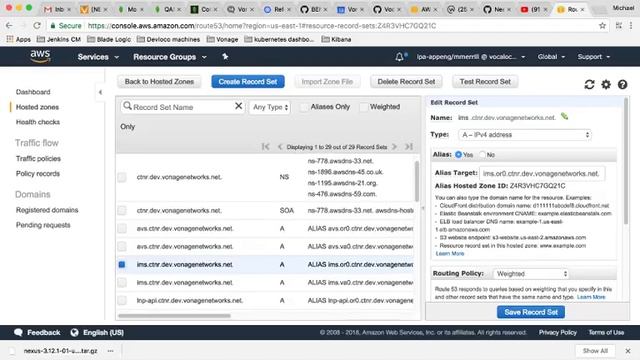Open the Routing Policy dropdown
Screen dimensions: 640x360
[x=530, y=273]
